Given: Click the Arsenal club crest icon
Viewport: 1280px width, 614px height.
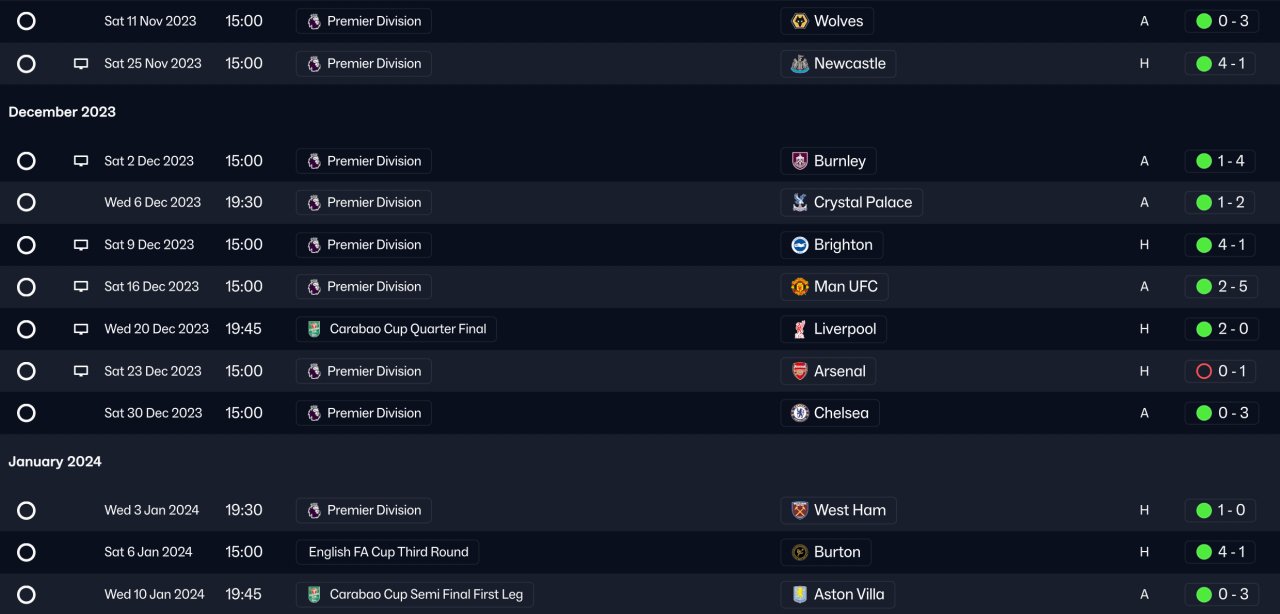Looking at the screenshot, I should tap(800, 371).
